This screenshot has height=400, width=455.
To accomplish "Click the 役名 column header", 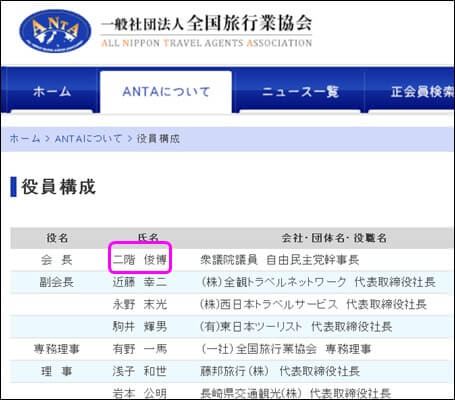I will pyautogui.click(x=57, y=238).
